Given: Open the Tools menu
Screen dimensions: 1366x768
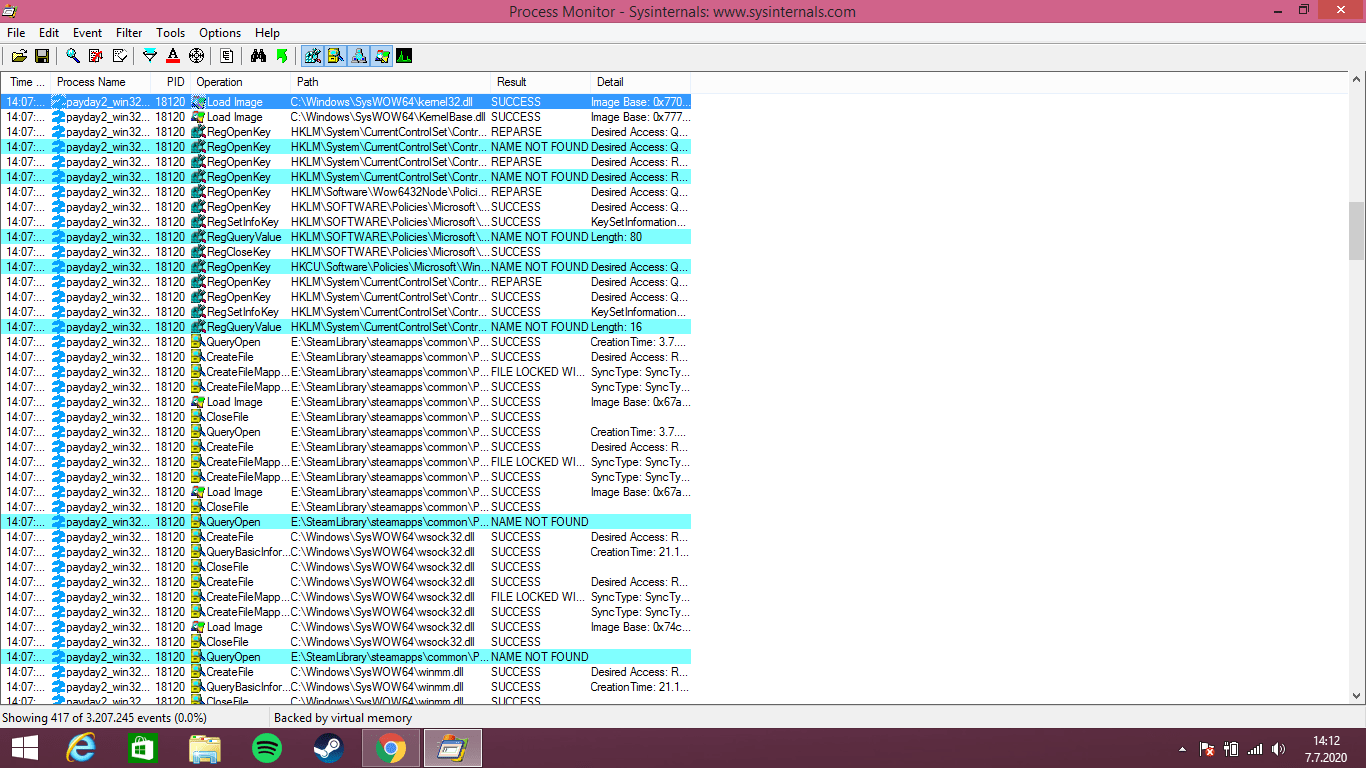Looking at the screenshot, I should tap(171, 33).
